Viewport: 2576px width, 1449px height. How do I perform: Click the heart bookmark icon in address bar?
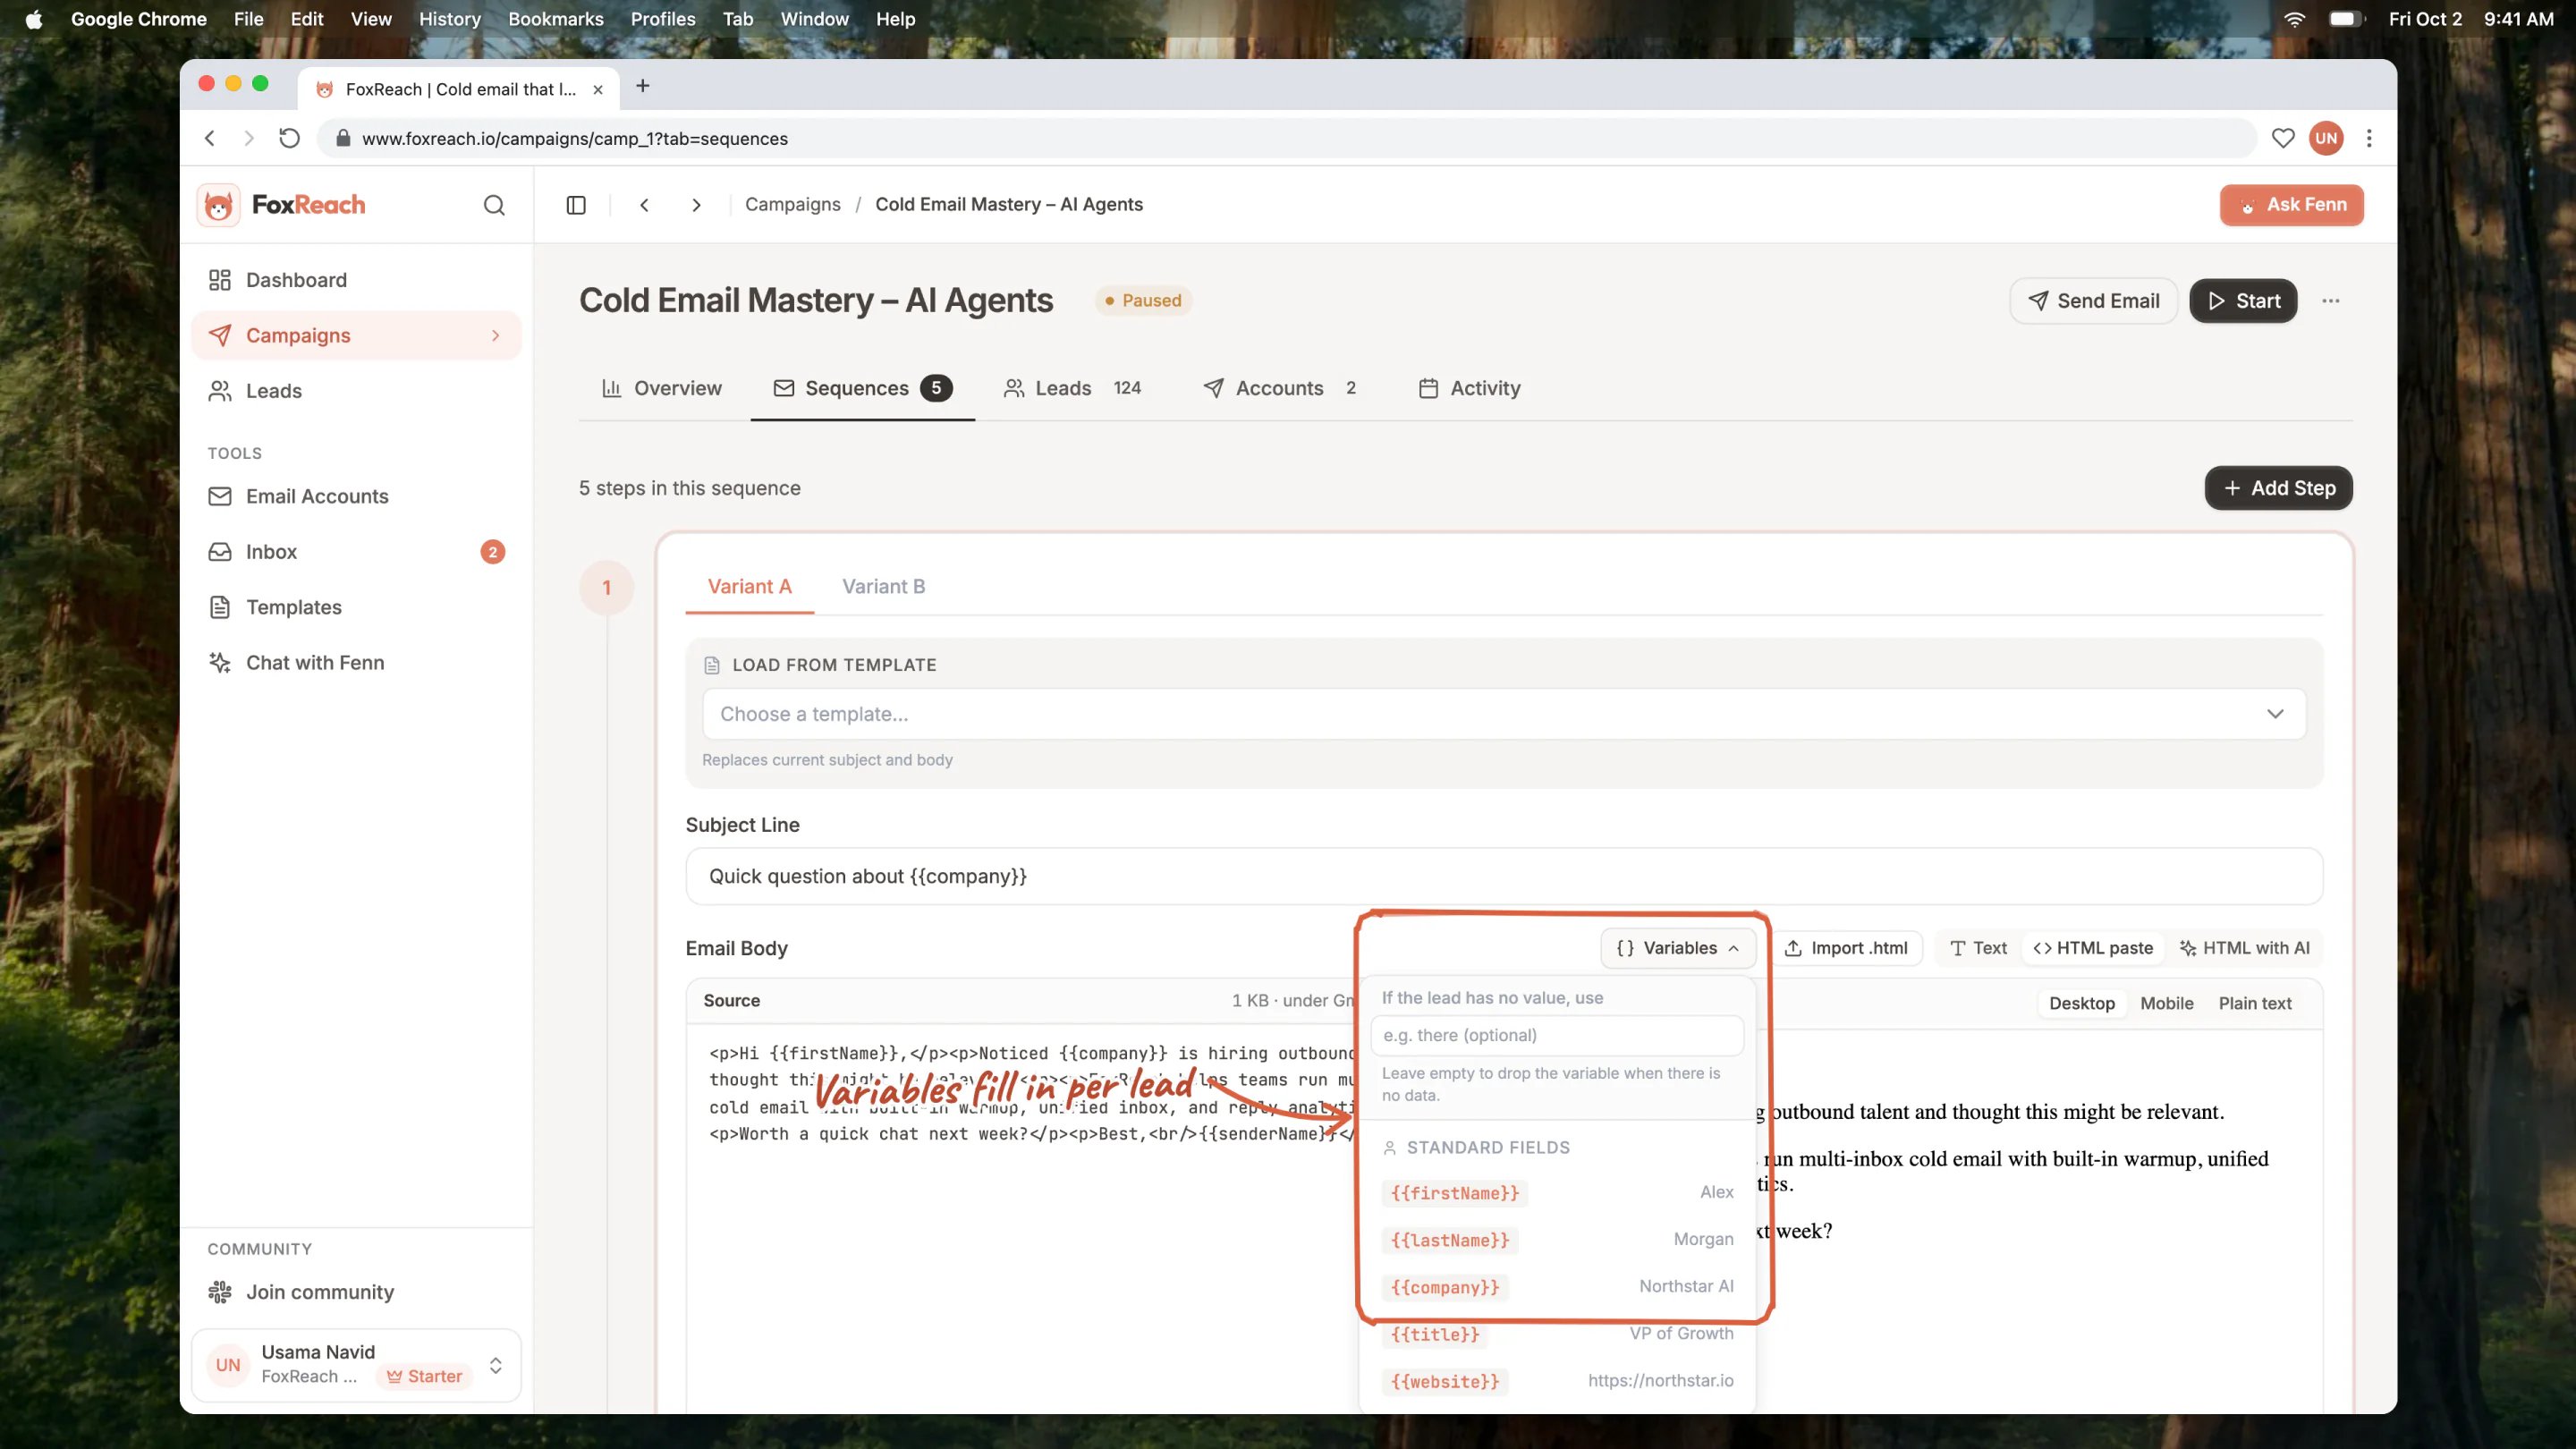pos(2283,139)
